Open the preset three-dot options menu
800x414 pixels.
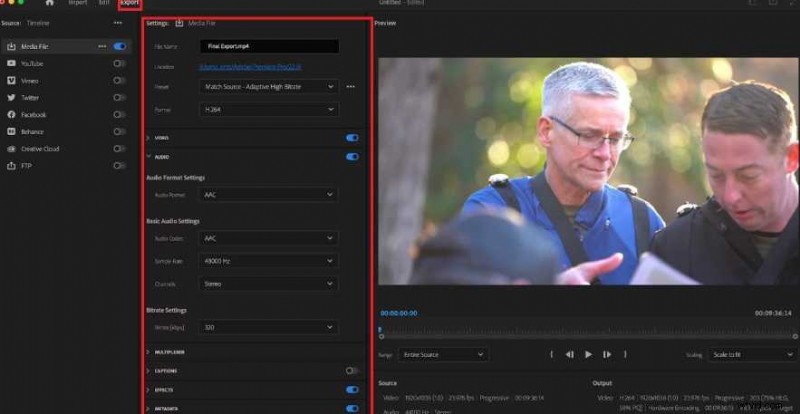(x=351, y=87)
